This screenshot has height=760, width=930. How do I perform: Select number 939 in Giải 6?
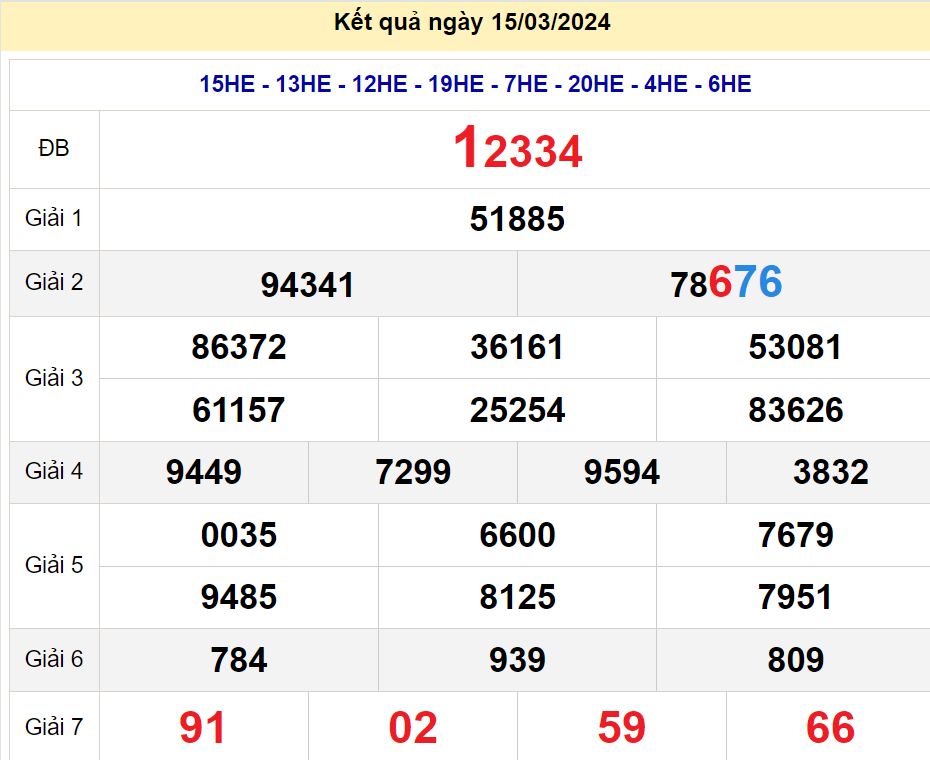(x=516, y=660)
